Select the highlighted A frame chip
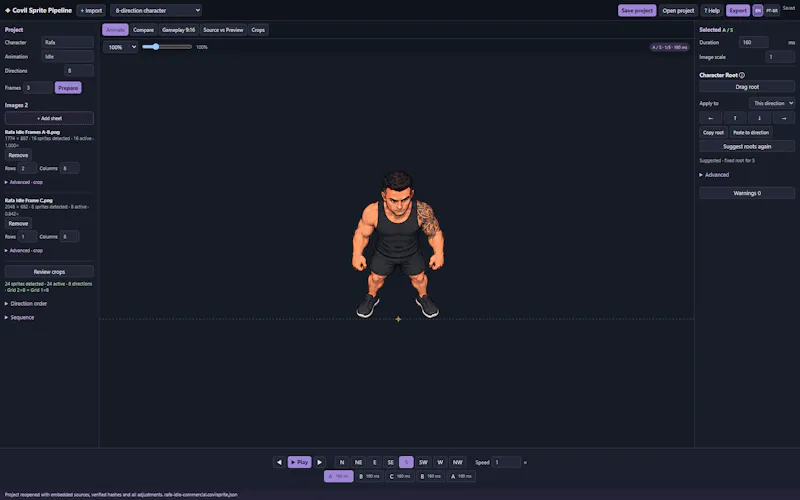 tap(338, 477)
